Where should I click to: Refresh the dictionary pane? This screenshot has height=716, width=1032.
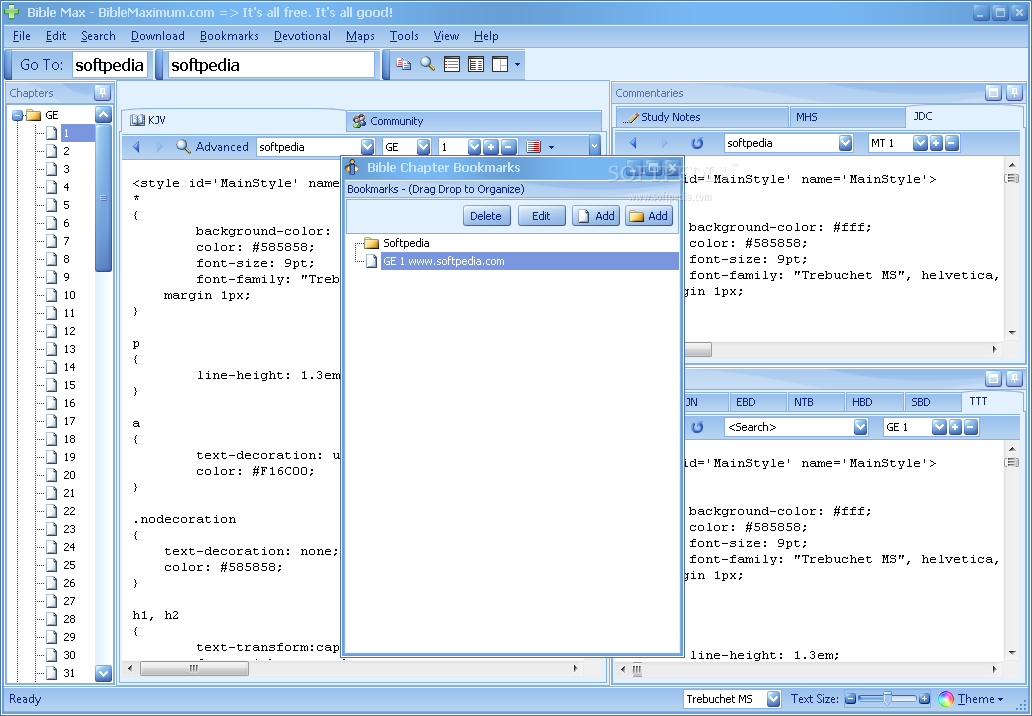tap(697, 427)
